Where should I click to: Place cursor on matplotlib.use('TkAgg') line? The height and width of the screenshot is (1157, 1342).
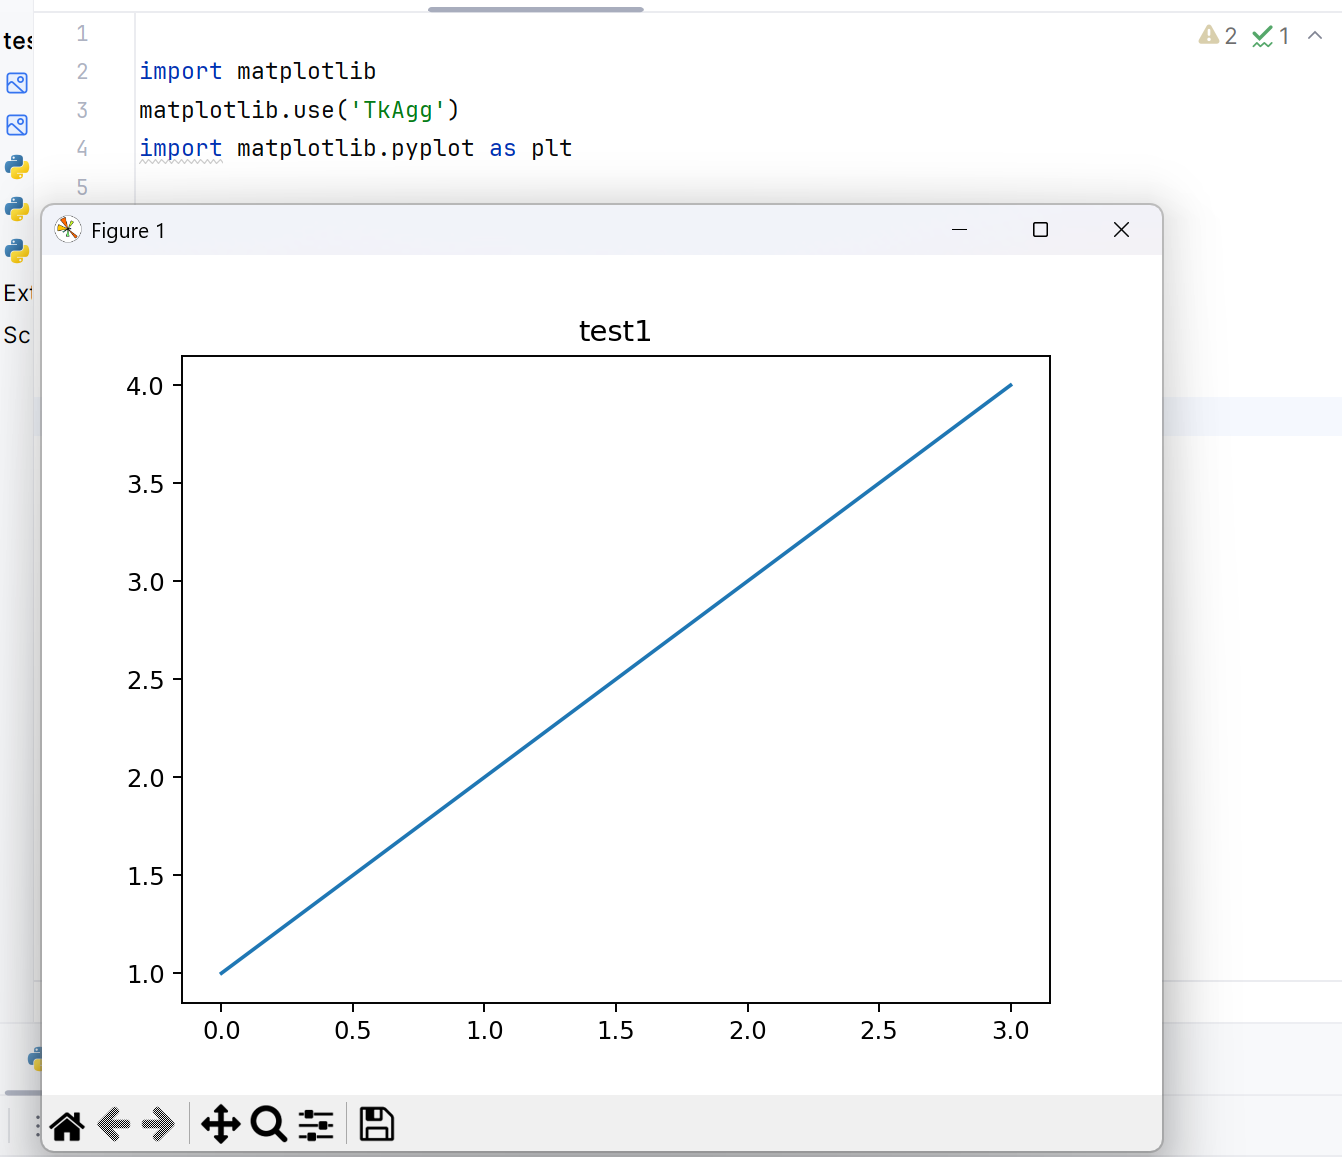[299, 110]
